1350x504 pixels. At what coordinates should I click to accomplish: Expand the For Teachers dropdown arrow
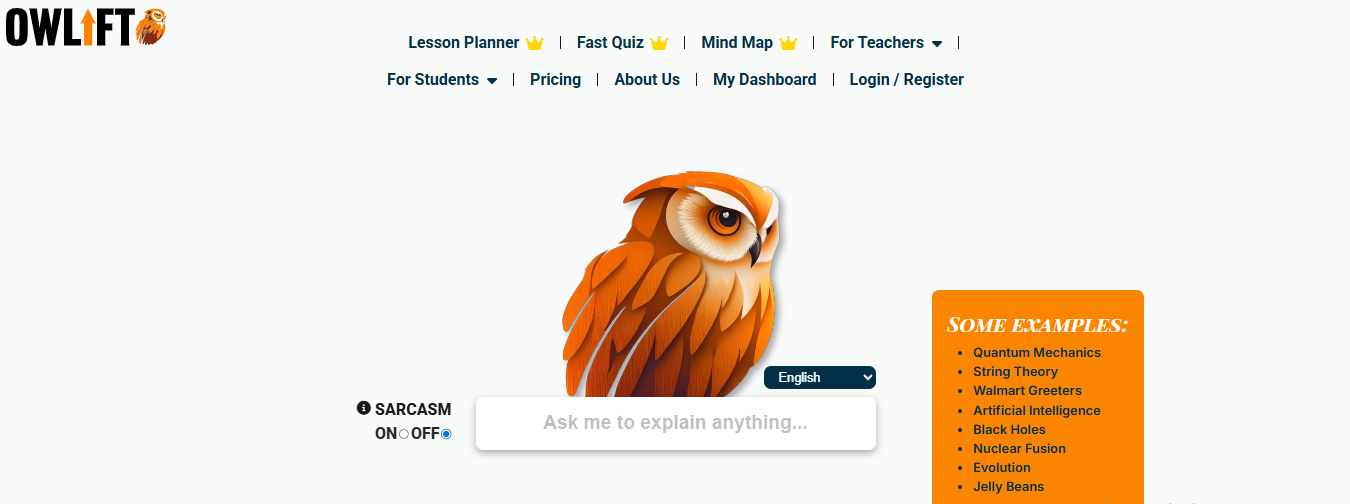click(937, 44)
